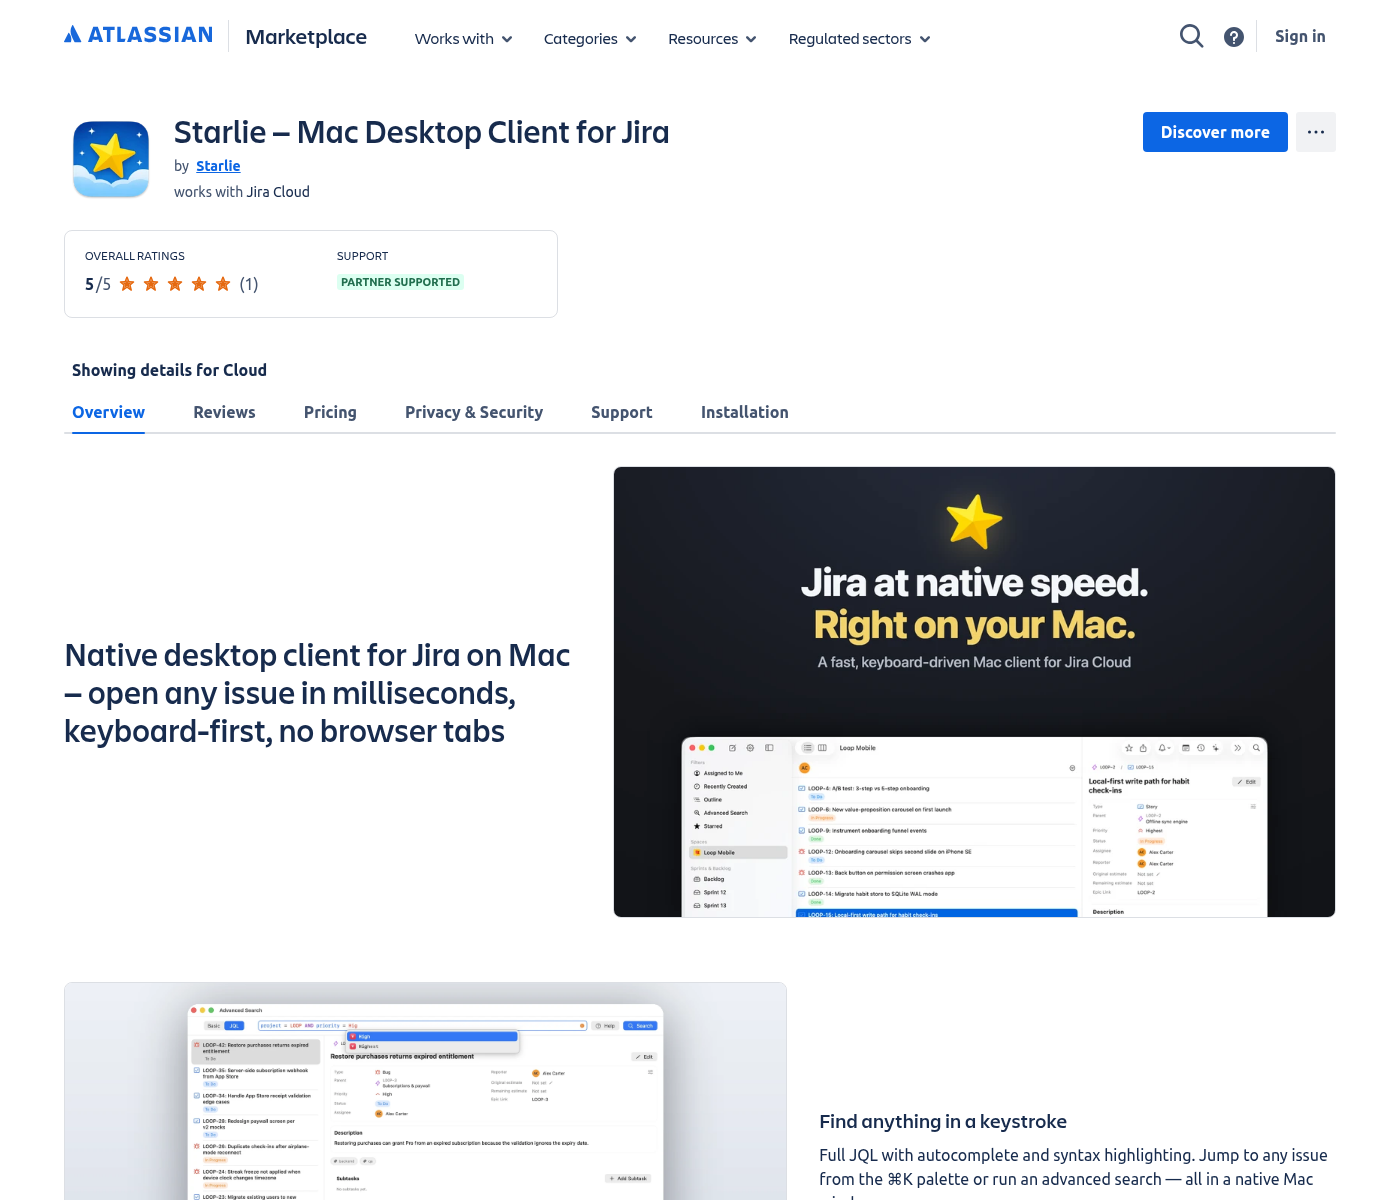Open the three-dot more actions button
This screenshot has height=1200, width=1400.
click(x=1316, y=132)
